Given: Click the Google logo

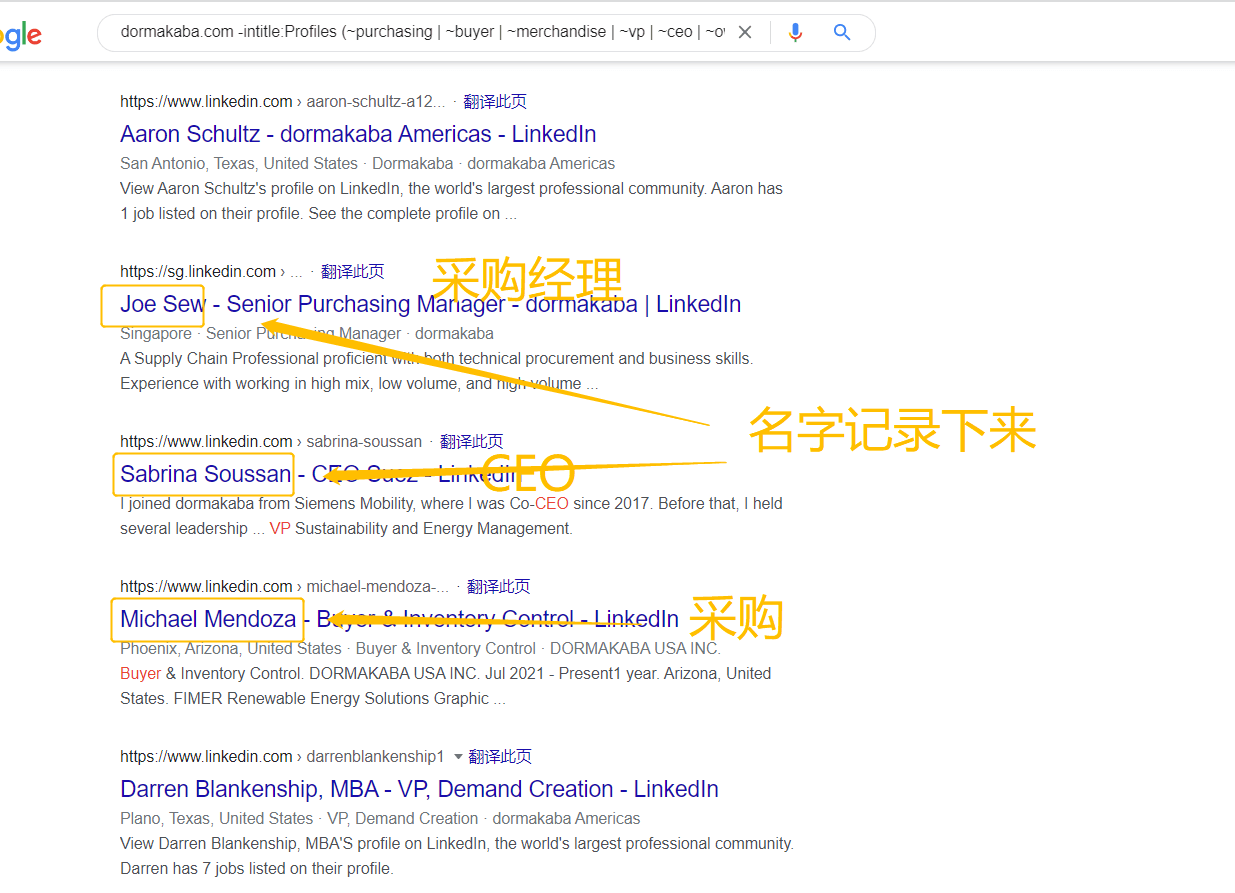Looking at the screenshot, I should [21, 36].
